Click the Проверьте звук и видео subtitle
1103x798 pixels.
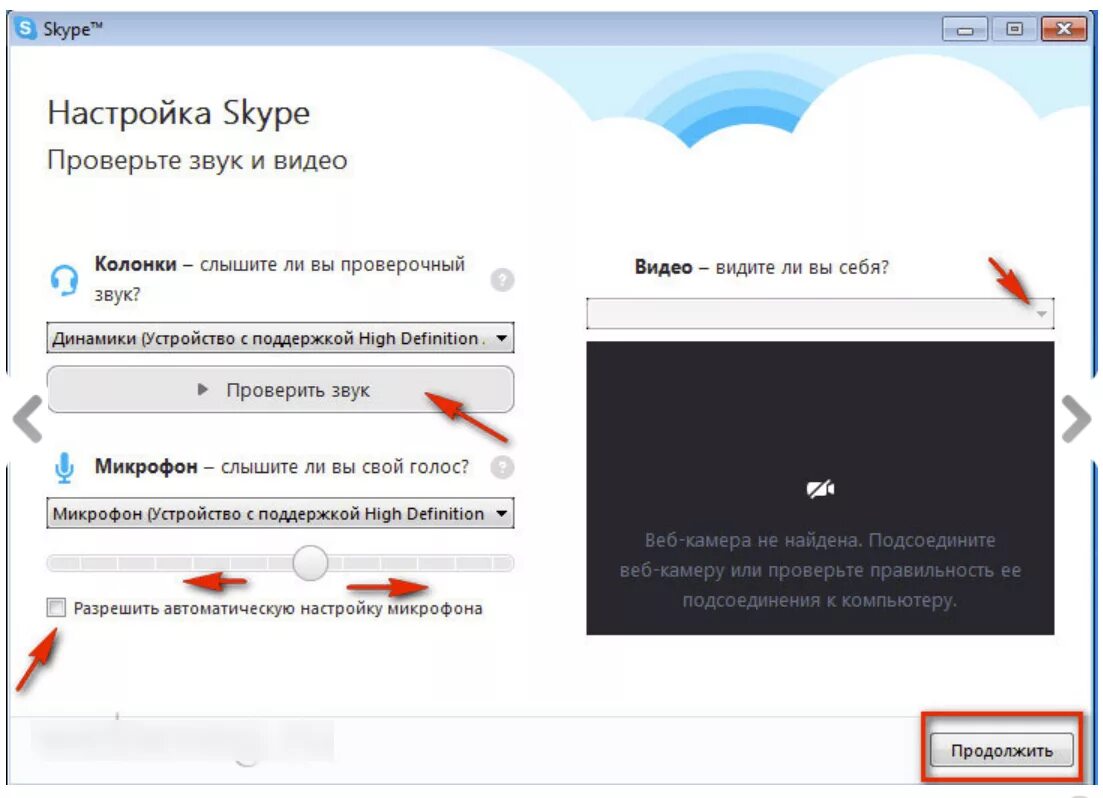[197, 160]
